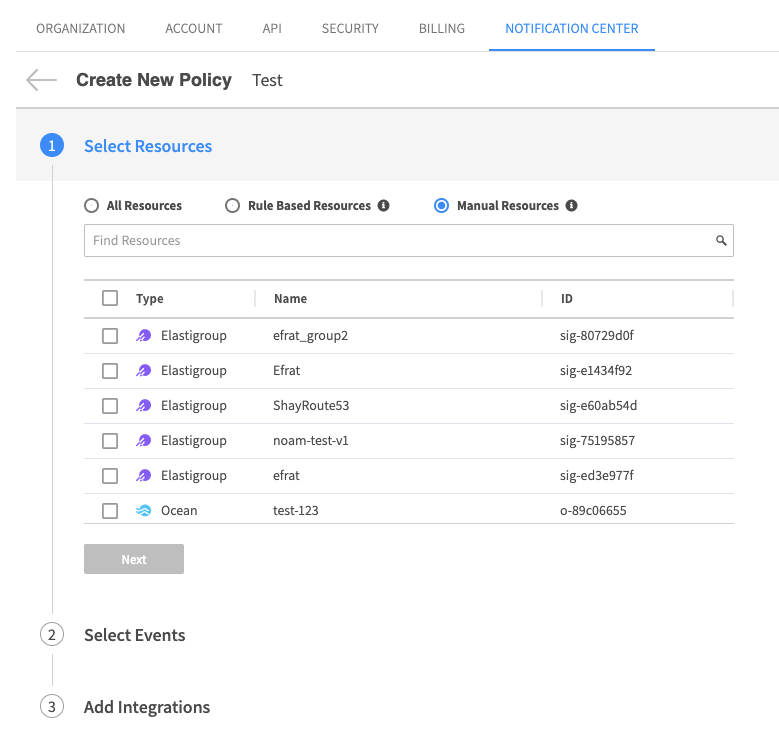Click the Ocean icon for test-123
The height and width of the screenshot is (744, 779).
click(x=144, y=511)
